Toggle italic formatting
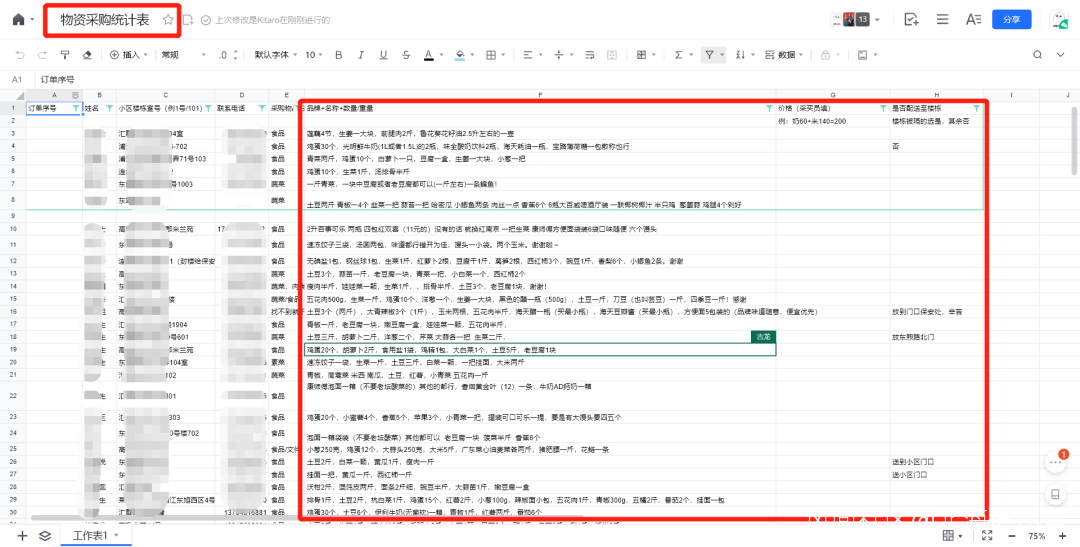The height and width of the screenshot is (547, 1080). pyautogui.click(x=361, y=55)
